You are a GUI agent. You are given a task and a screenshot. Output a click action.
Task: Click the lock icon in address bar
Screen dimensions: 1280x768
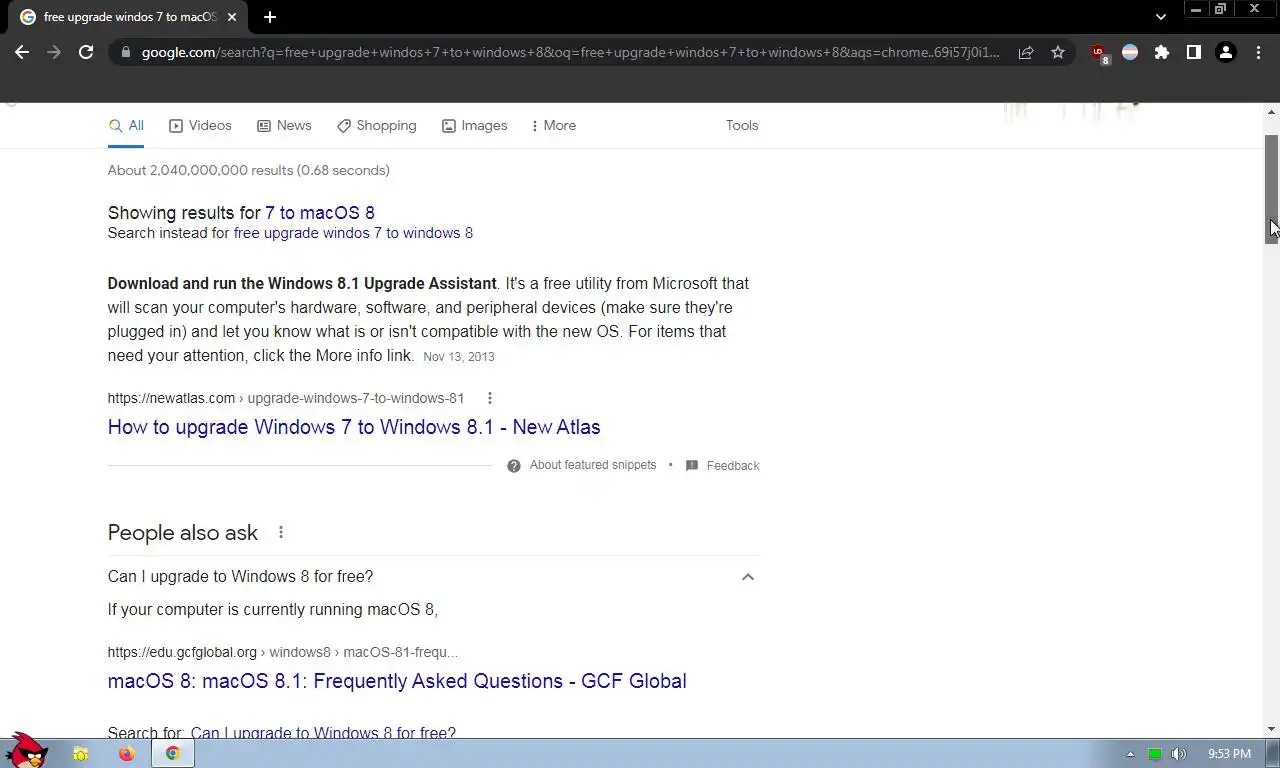(125, 52)
